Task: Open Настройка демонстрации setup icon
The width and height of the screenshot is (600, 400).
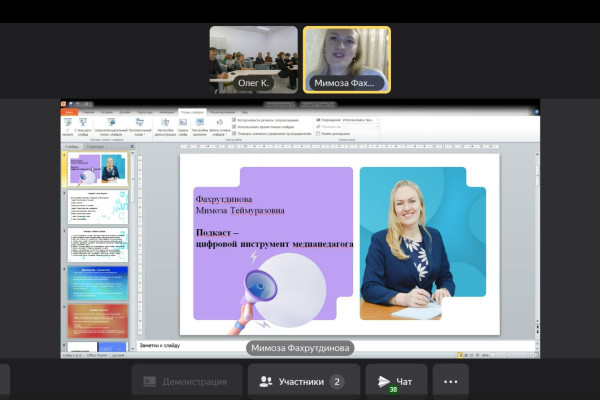Action: click(166, 123)
